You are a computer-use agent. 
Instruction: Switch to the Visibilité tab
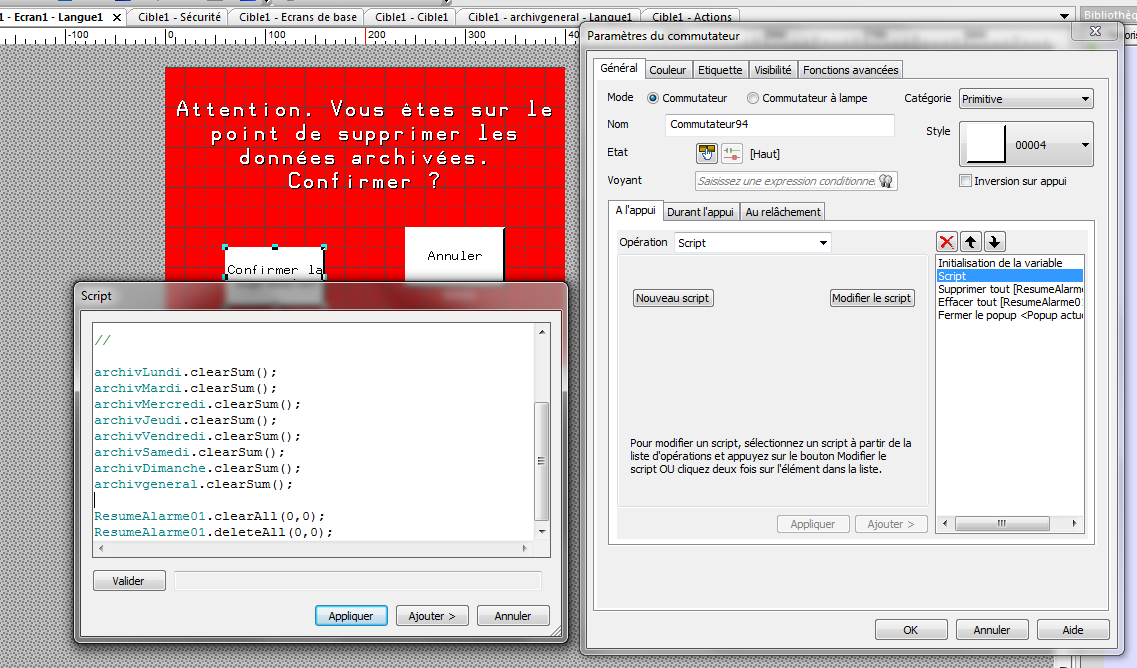(772, 70)
